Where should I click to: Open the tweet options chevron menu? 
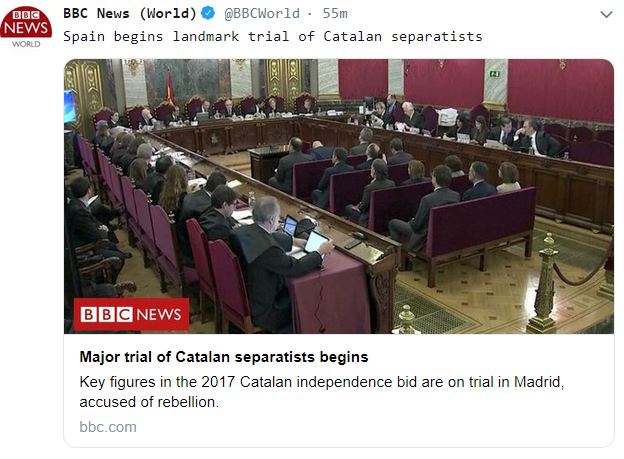[605, 14]
